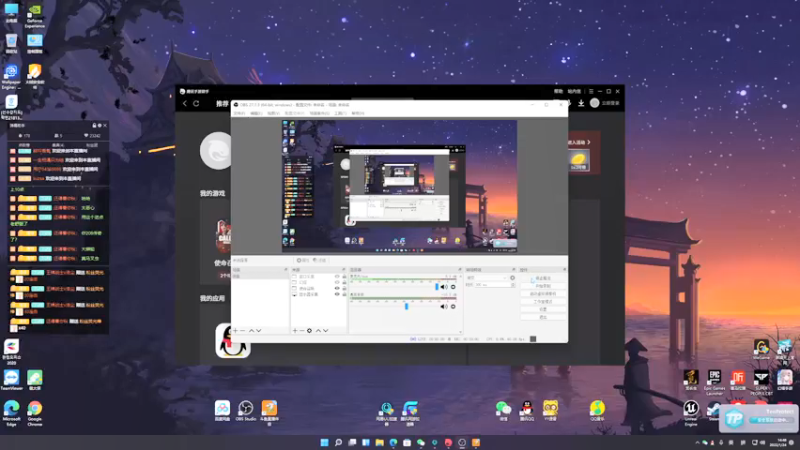Pop out the Audio Mixer dock panel
The width and height of the screenshot is (800, 450).
(460, 269)
